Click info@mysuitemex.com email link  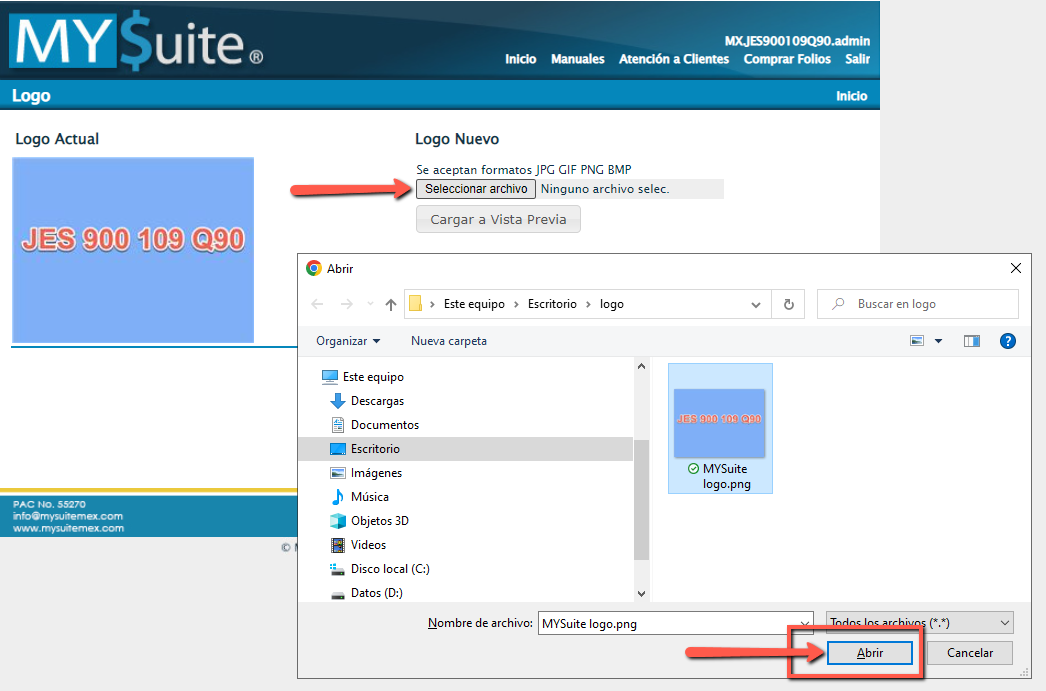click(67, 516)
